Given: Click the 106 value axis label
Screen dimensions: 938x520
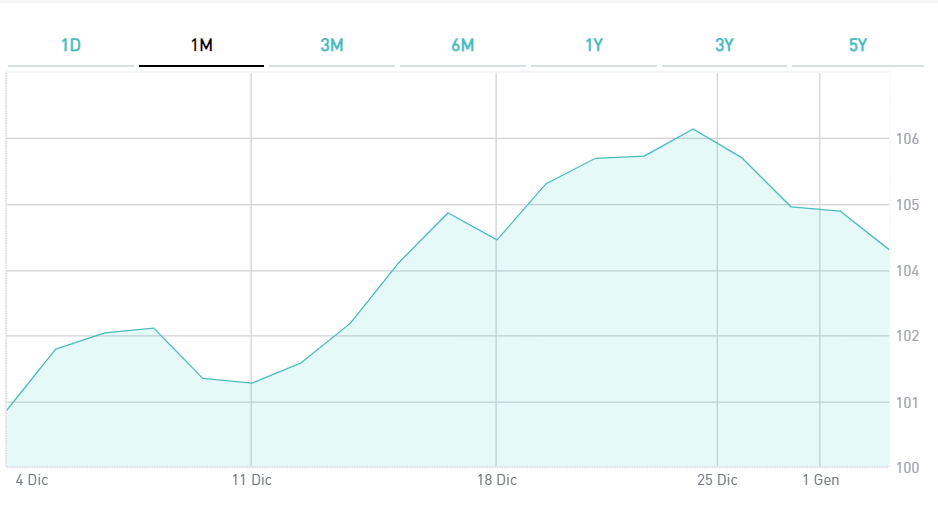Looking at the screenshot, I should (x=908, y=139).
